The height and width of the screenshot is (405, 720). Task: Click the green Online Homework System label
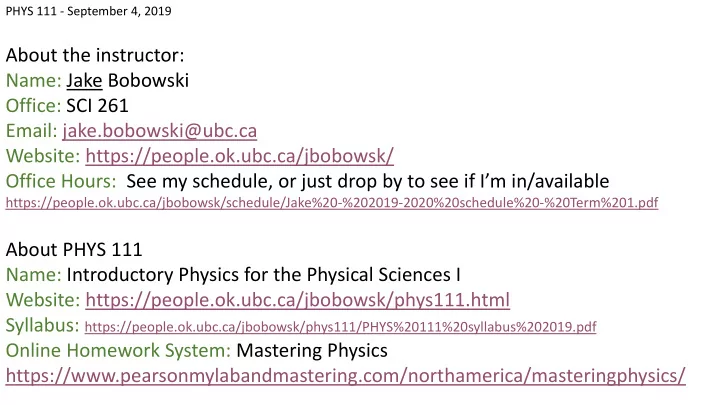point(118,350)
